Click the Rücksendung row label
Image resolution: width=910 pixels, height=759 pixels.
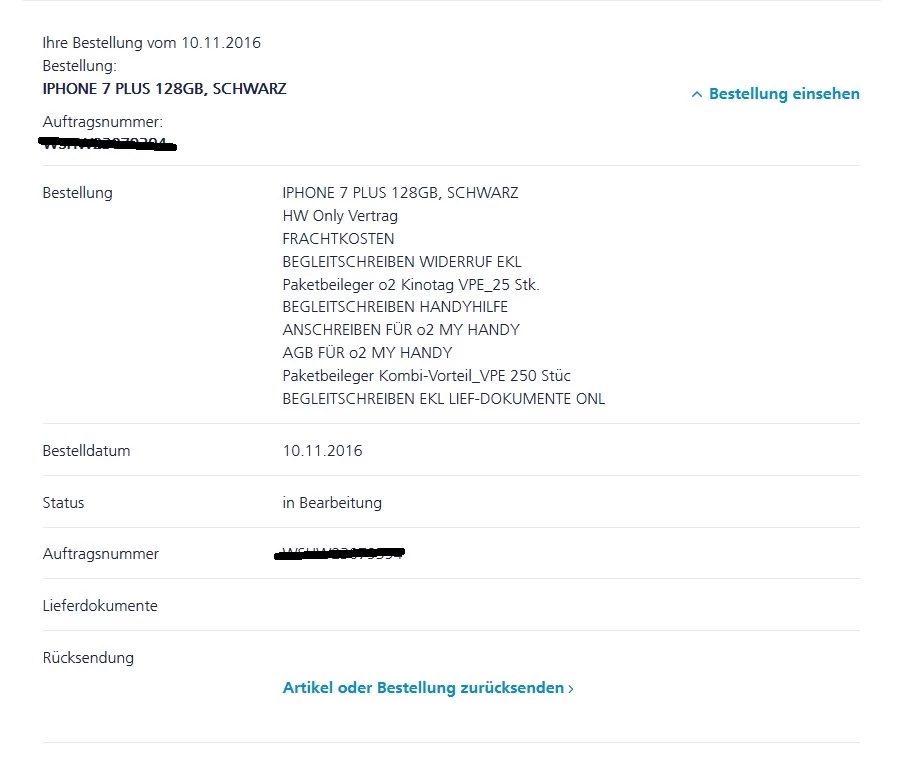[88, 658]
